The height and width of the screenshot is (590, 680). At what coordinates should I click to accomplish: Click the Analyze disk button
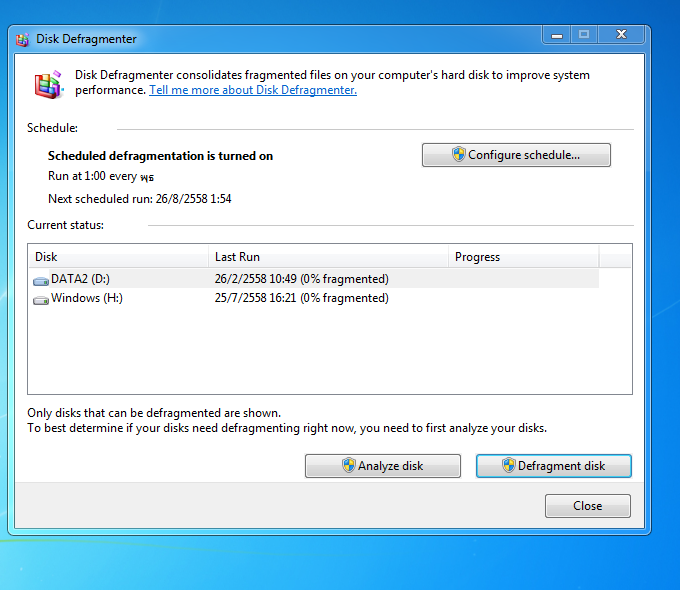[x=382, y=466]
